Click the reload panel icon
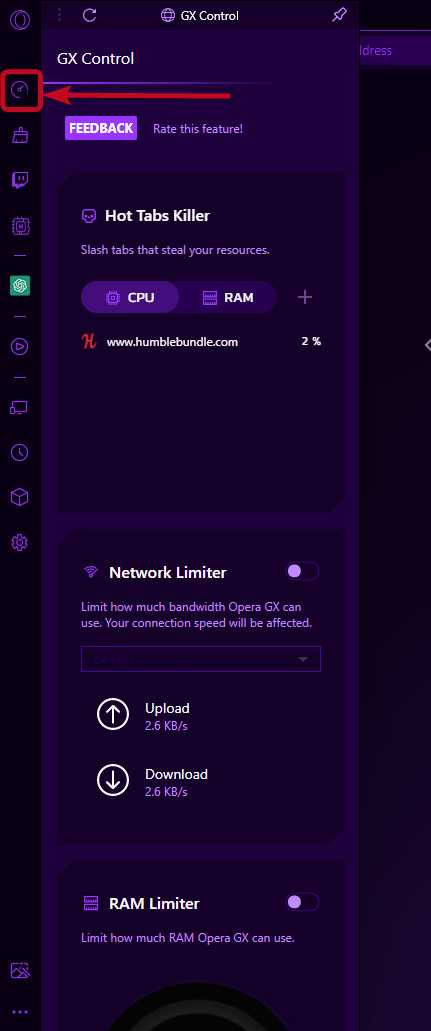This screenshot has height=1031, width=431. [x=90, y=15]
